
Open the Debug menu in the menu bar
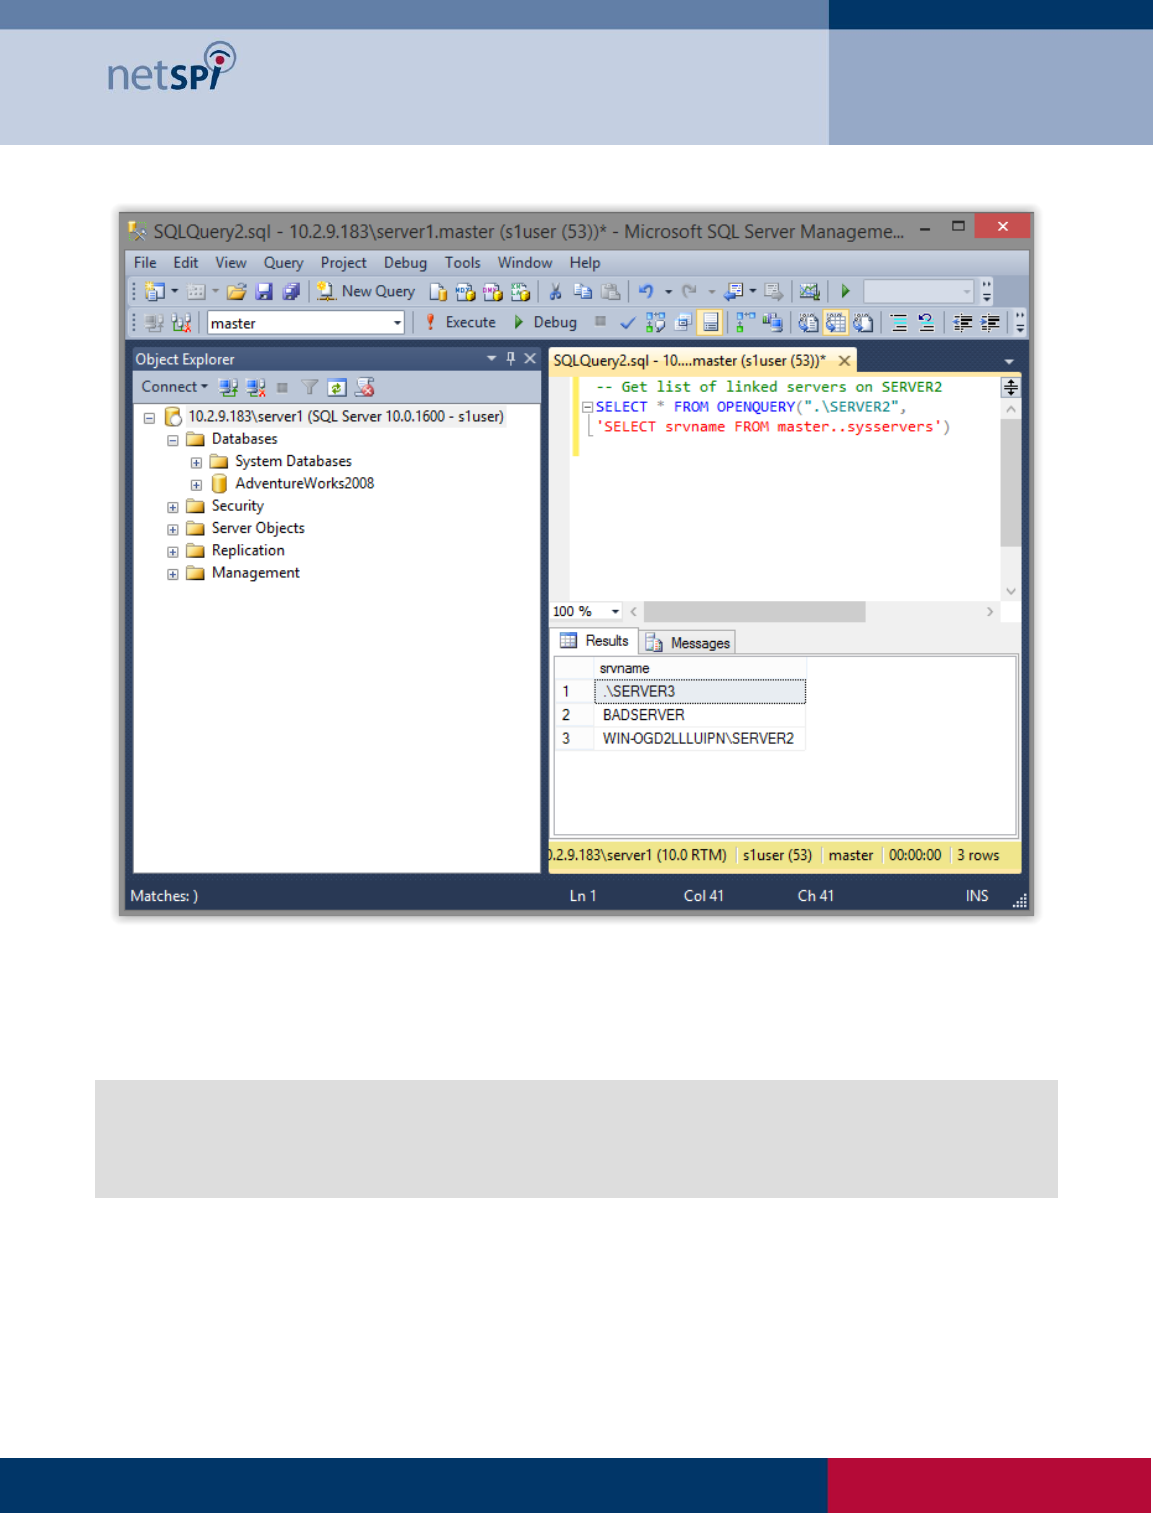coord(405,263)
